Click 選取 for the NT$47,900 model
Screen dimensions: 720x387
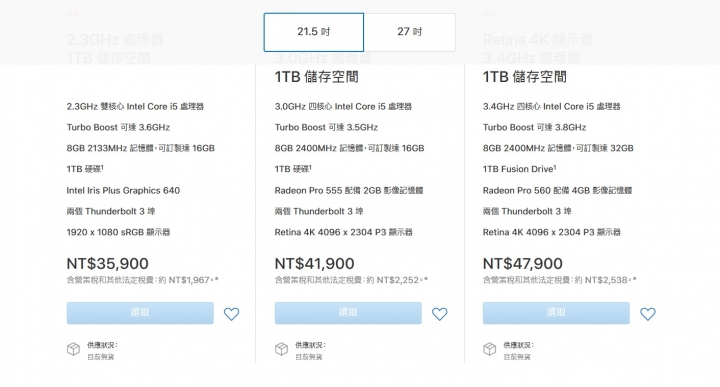556,313
